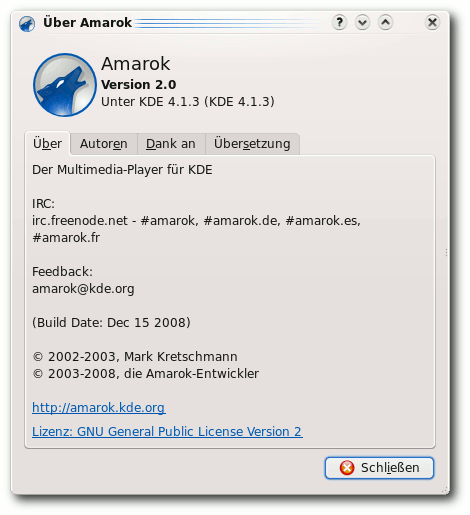
Task: Click the bold Version 2.0 label
Action: 139,85
